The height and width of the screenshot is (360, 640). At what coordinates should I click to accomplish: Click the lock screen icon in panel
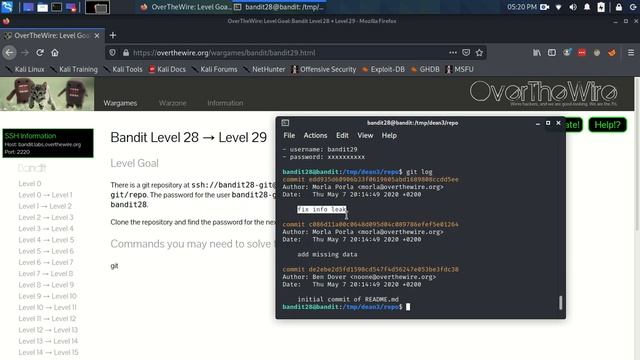coord(619,7)
